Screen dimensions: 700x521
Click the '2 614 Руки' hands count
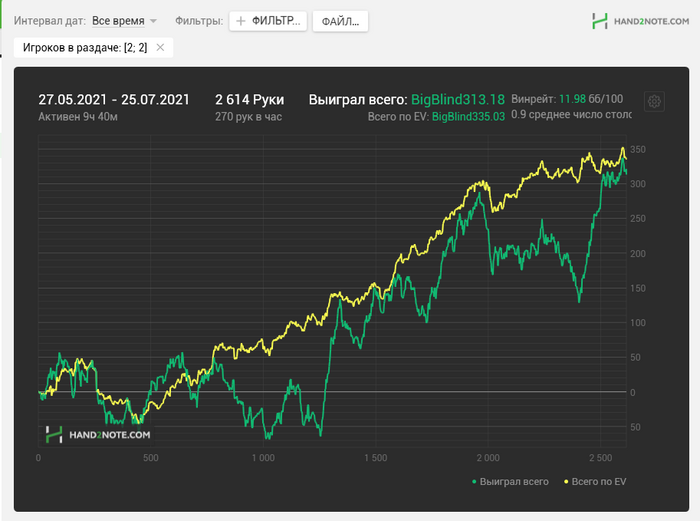(x=250, y=99)
